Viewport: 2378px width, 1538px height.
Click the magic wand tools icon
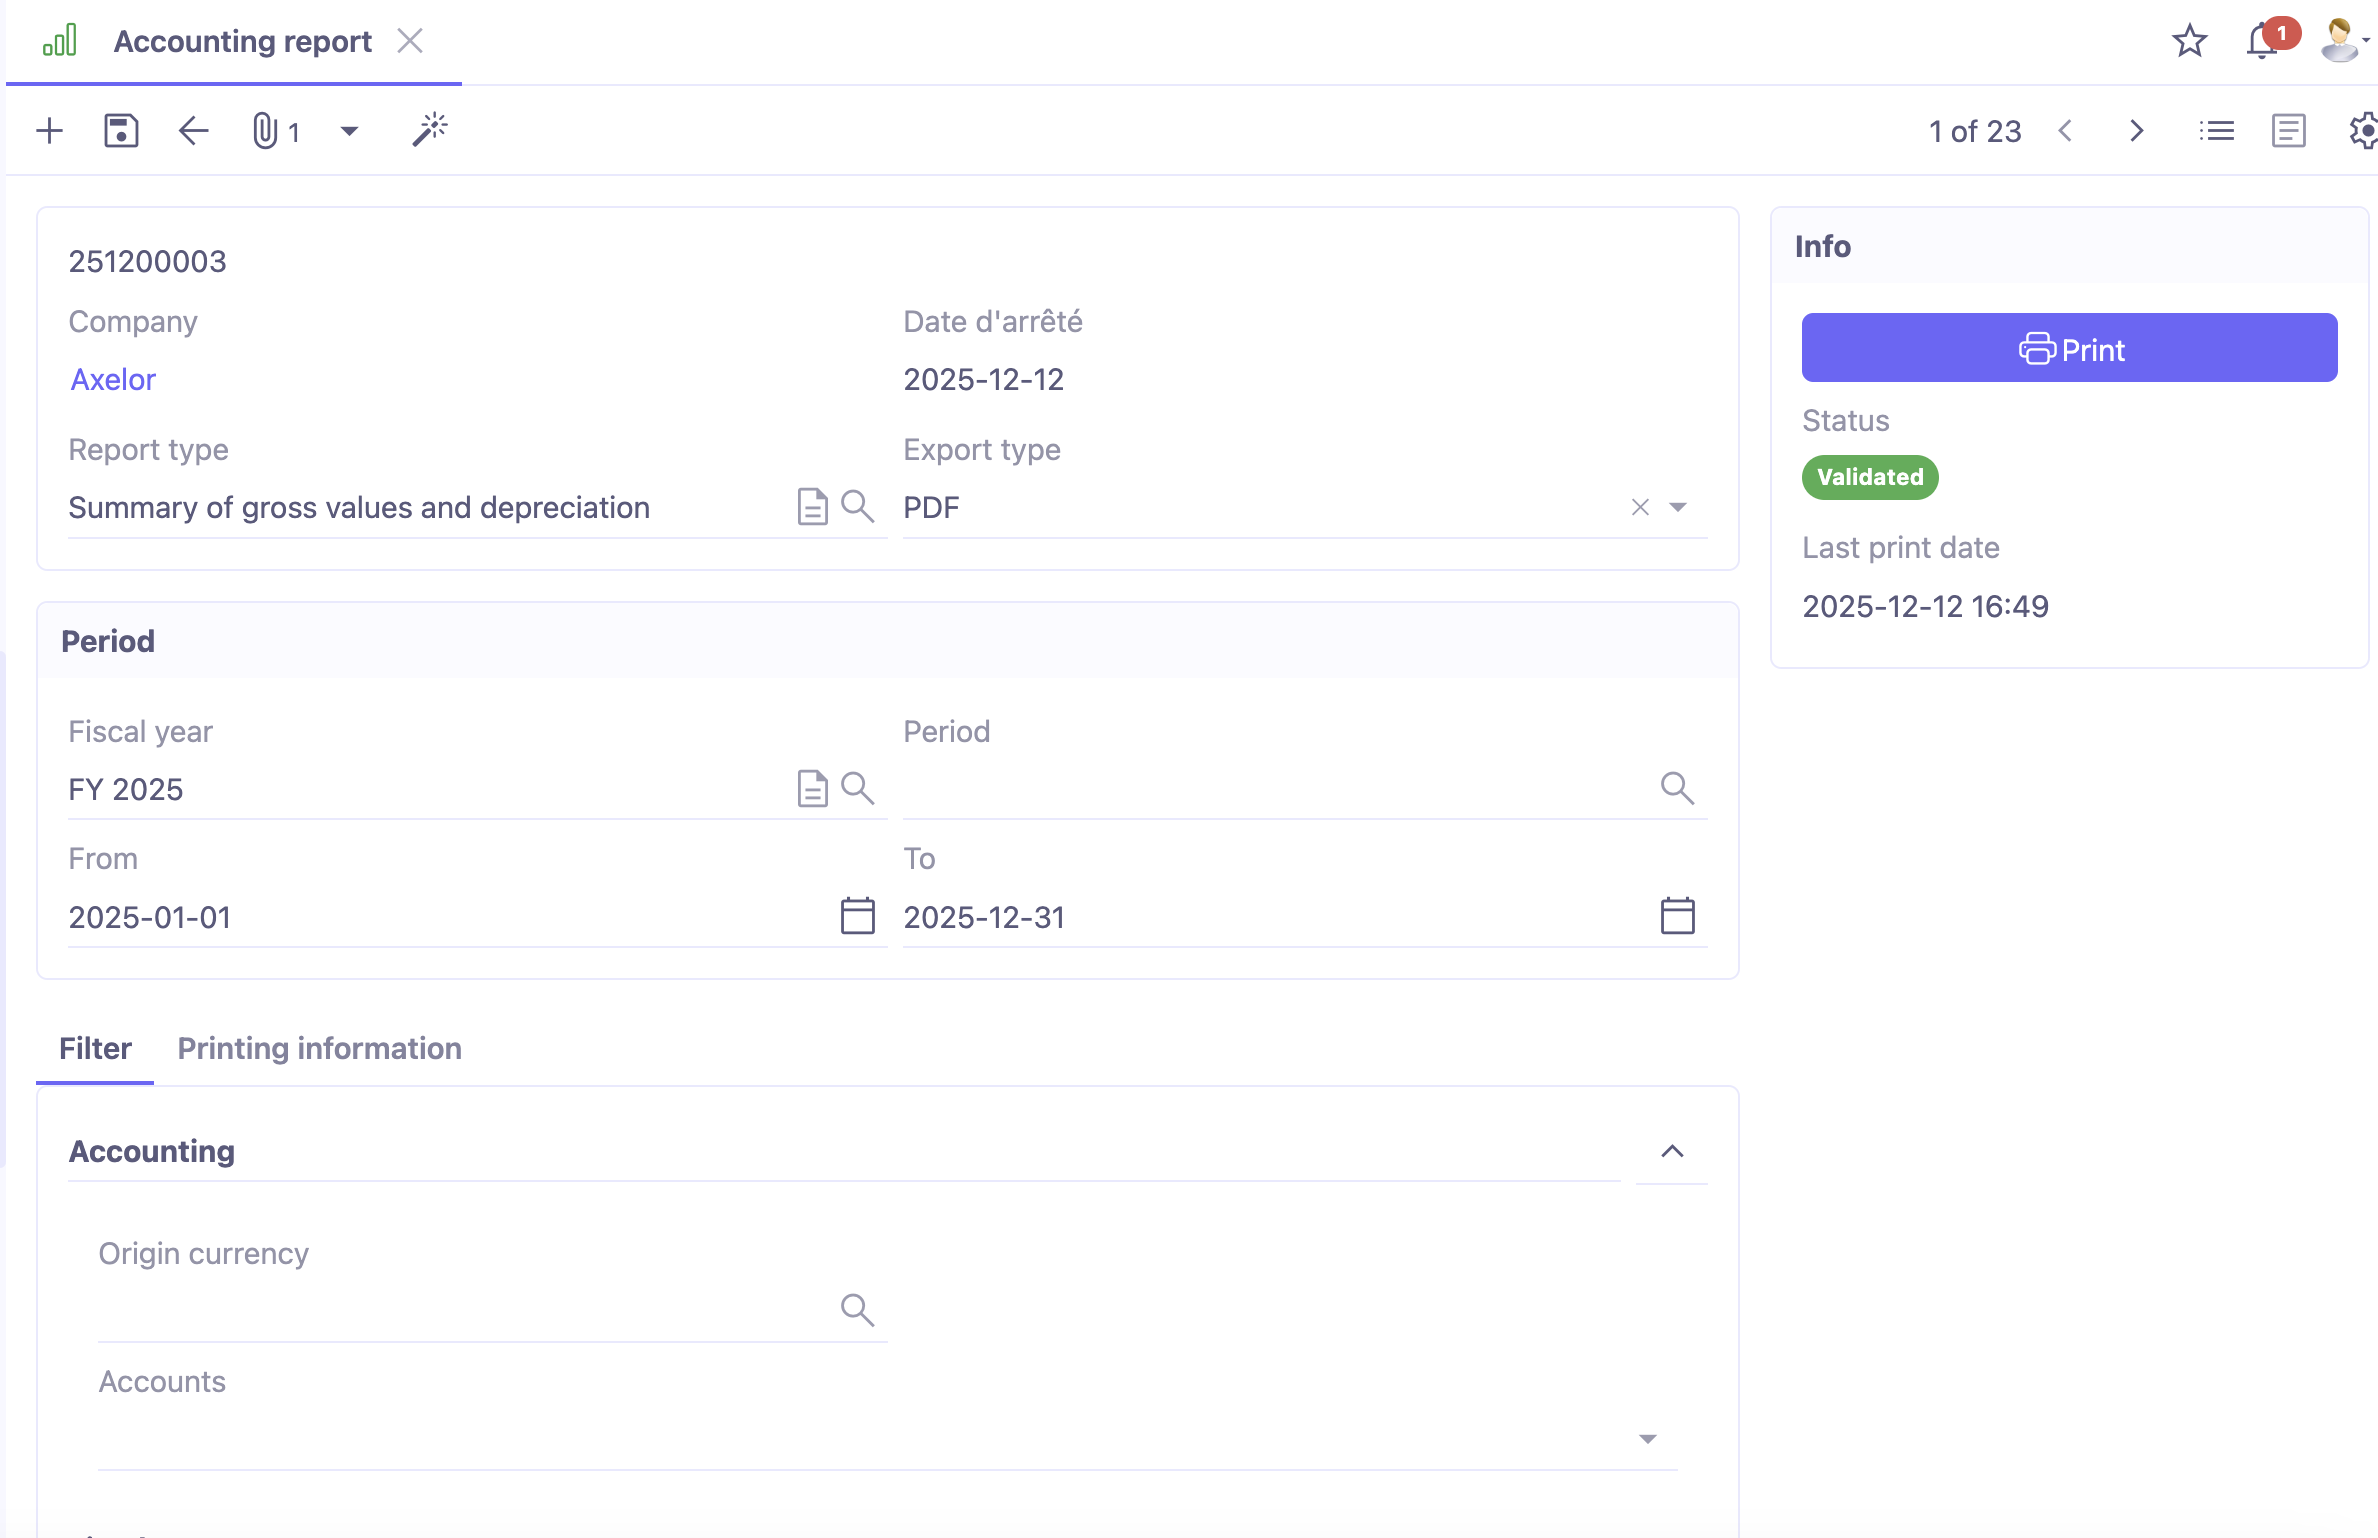(430, 130)
